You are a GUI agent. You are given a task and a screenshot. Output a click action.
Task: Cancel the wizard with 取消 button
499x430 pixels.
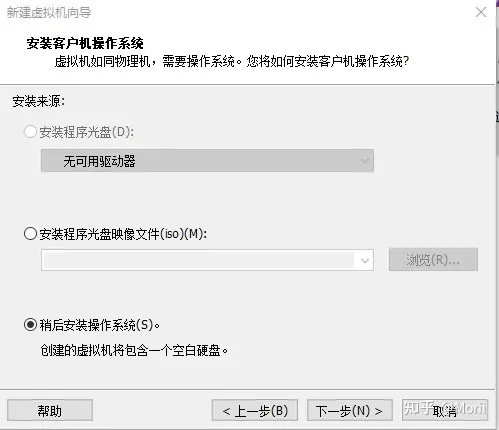click(445, 410)
